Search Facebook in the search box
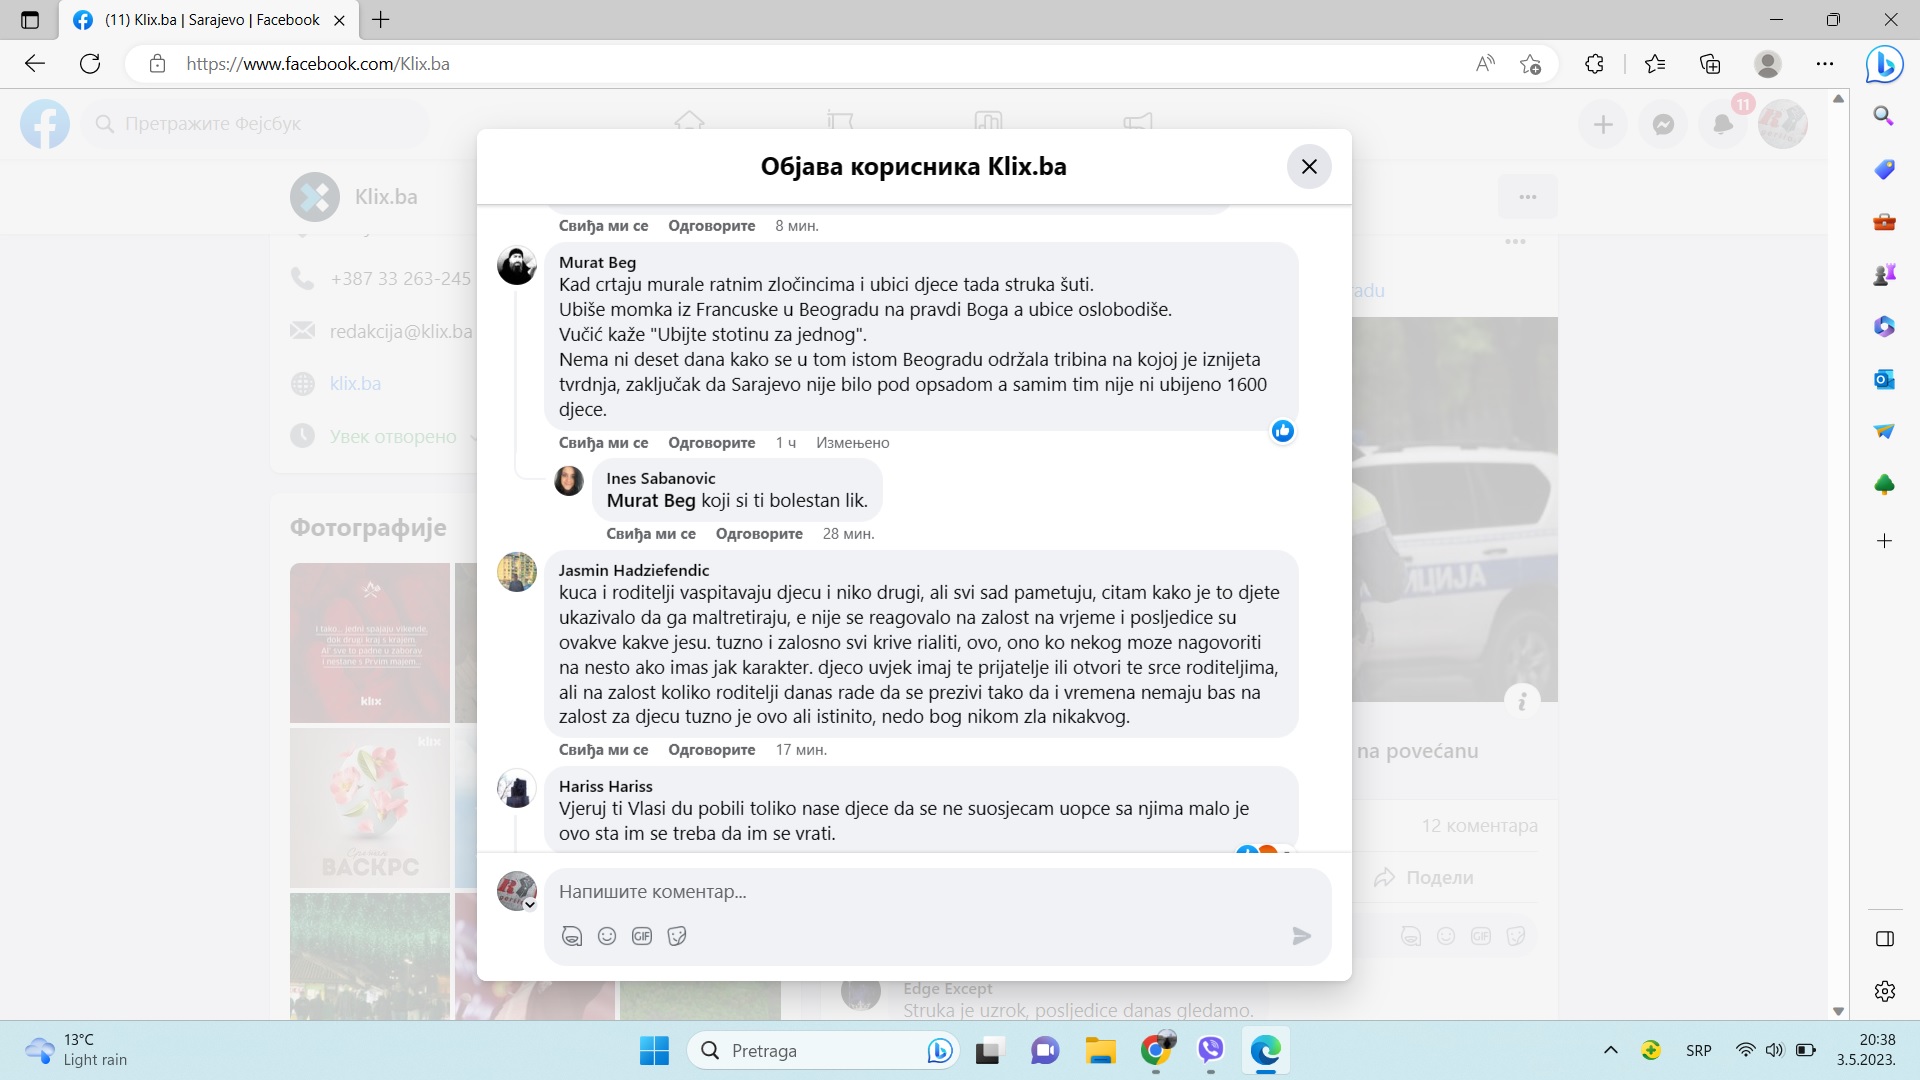This screenshot has width=1920, height=1080. click(255, 124)
